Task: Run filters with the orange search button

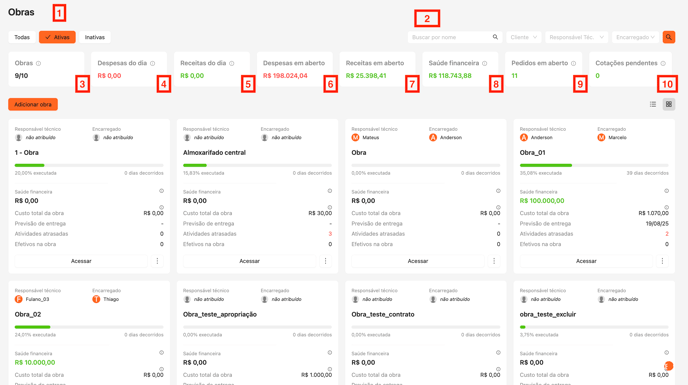Action: (669, 37)
